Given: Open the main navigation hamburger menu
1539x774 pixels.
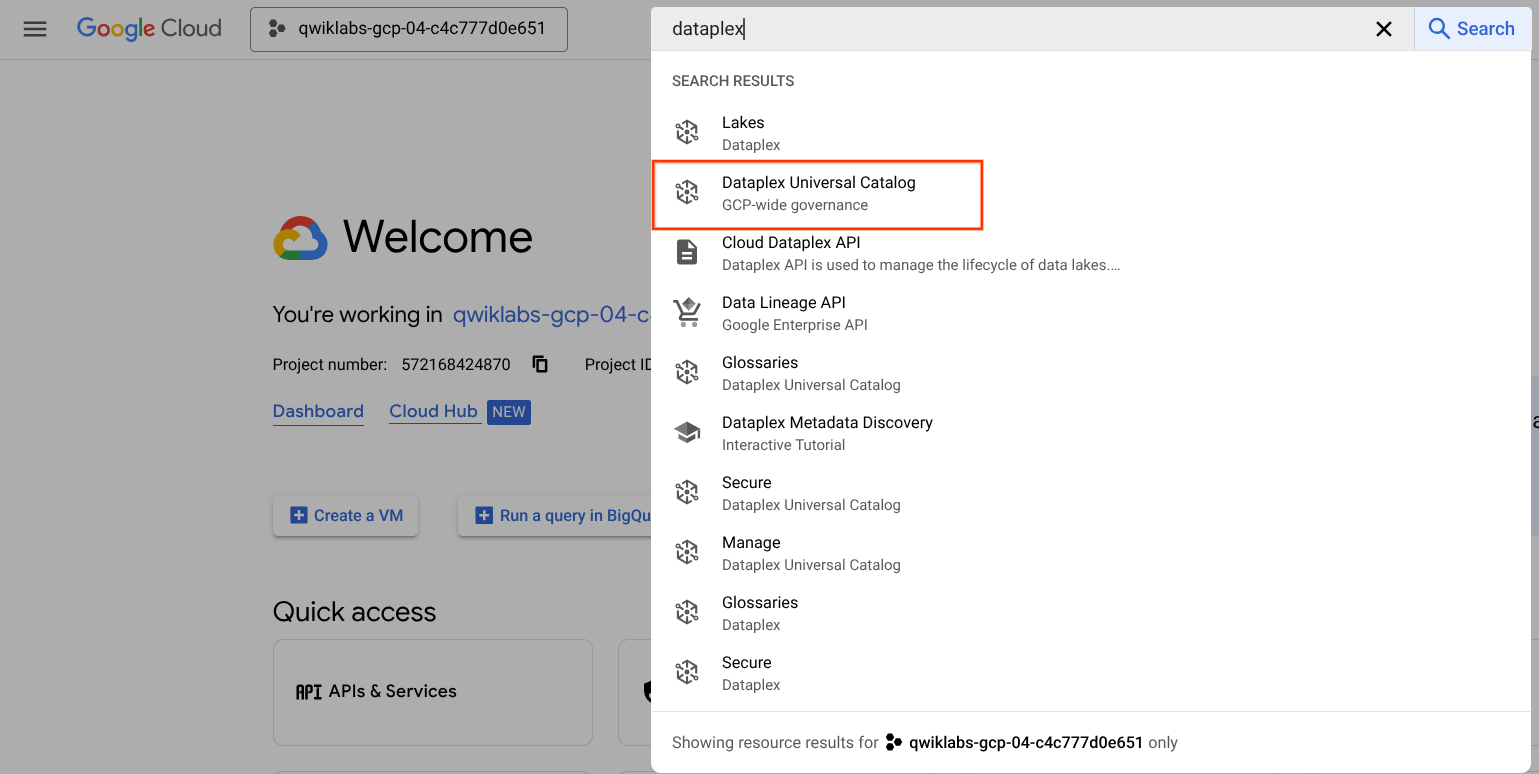Looking at the screenshot, I should (35, 29).
